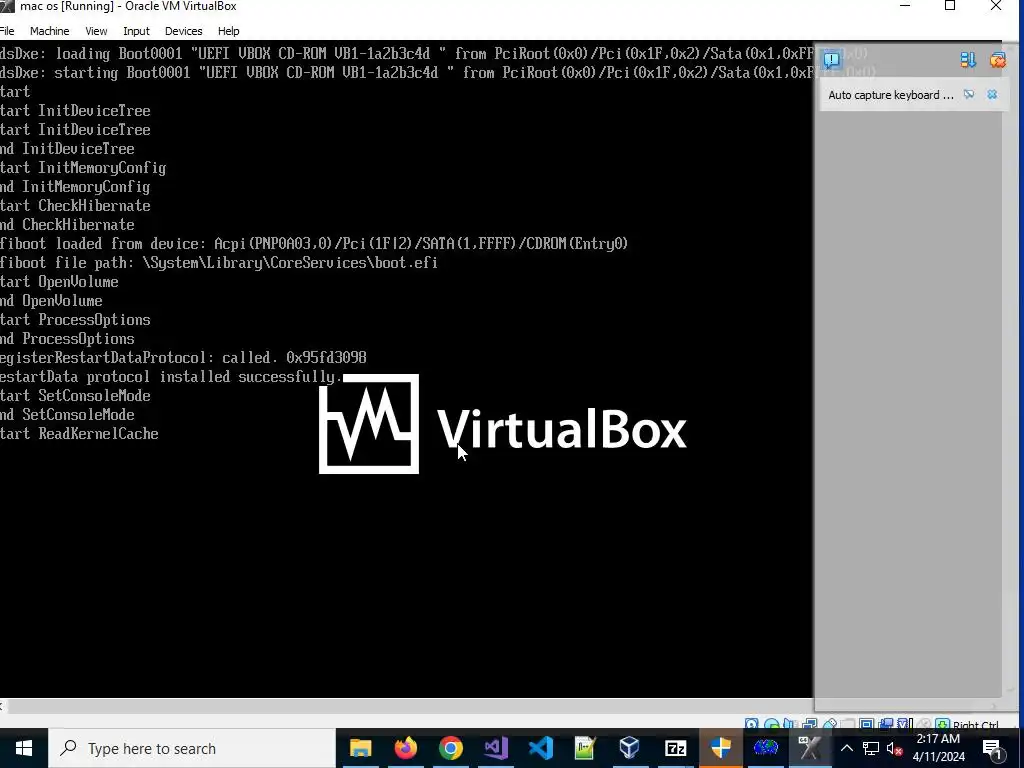This screenshot has height=768, width=1024.
Task: Open the notification center speech bubble icon
Action: pos(831,60)
